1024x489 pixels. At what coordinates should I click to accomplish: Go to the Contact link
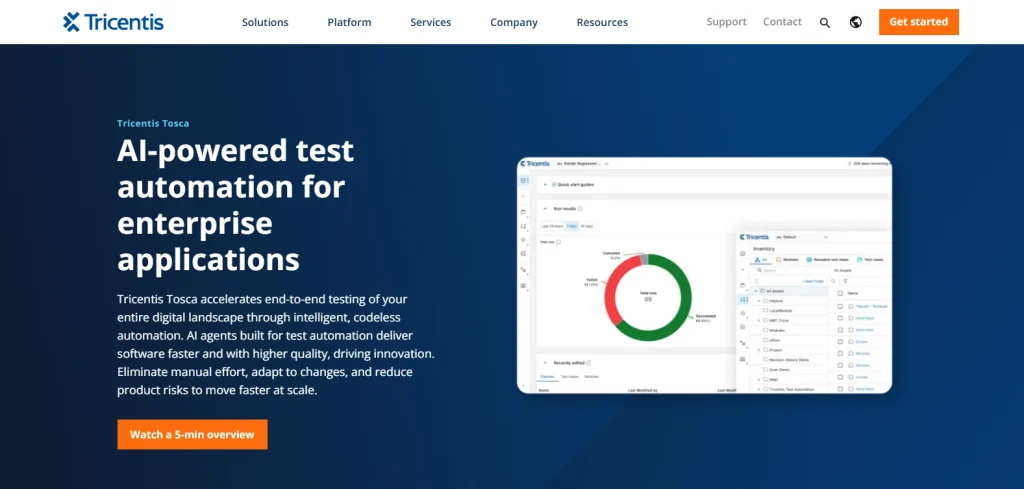(x=782, y=22)
